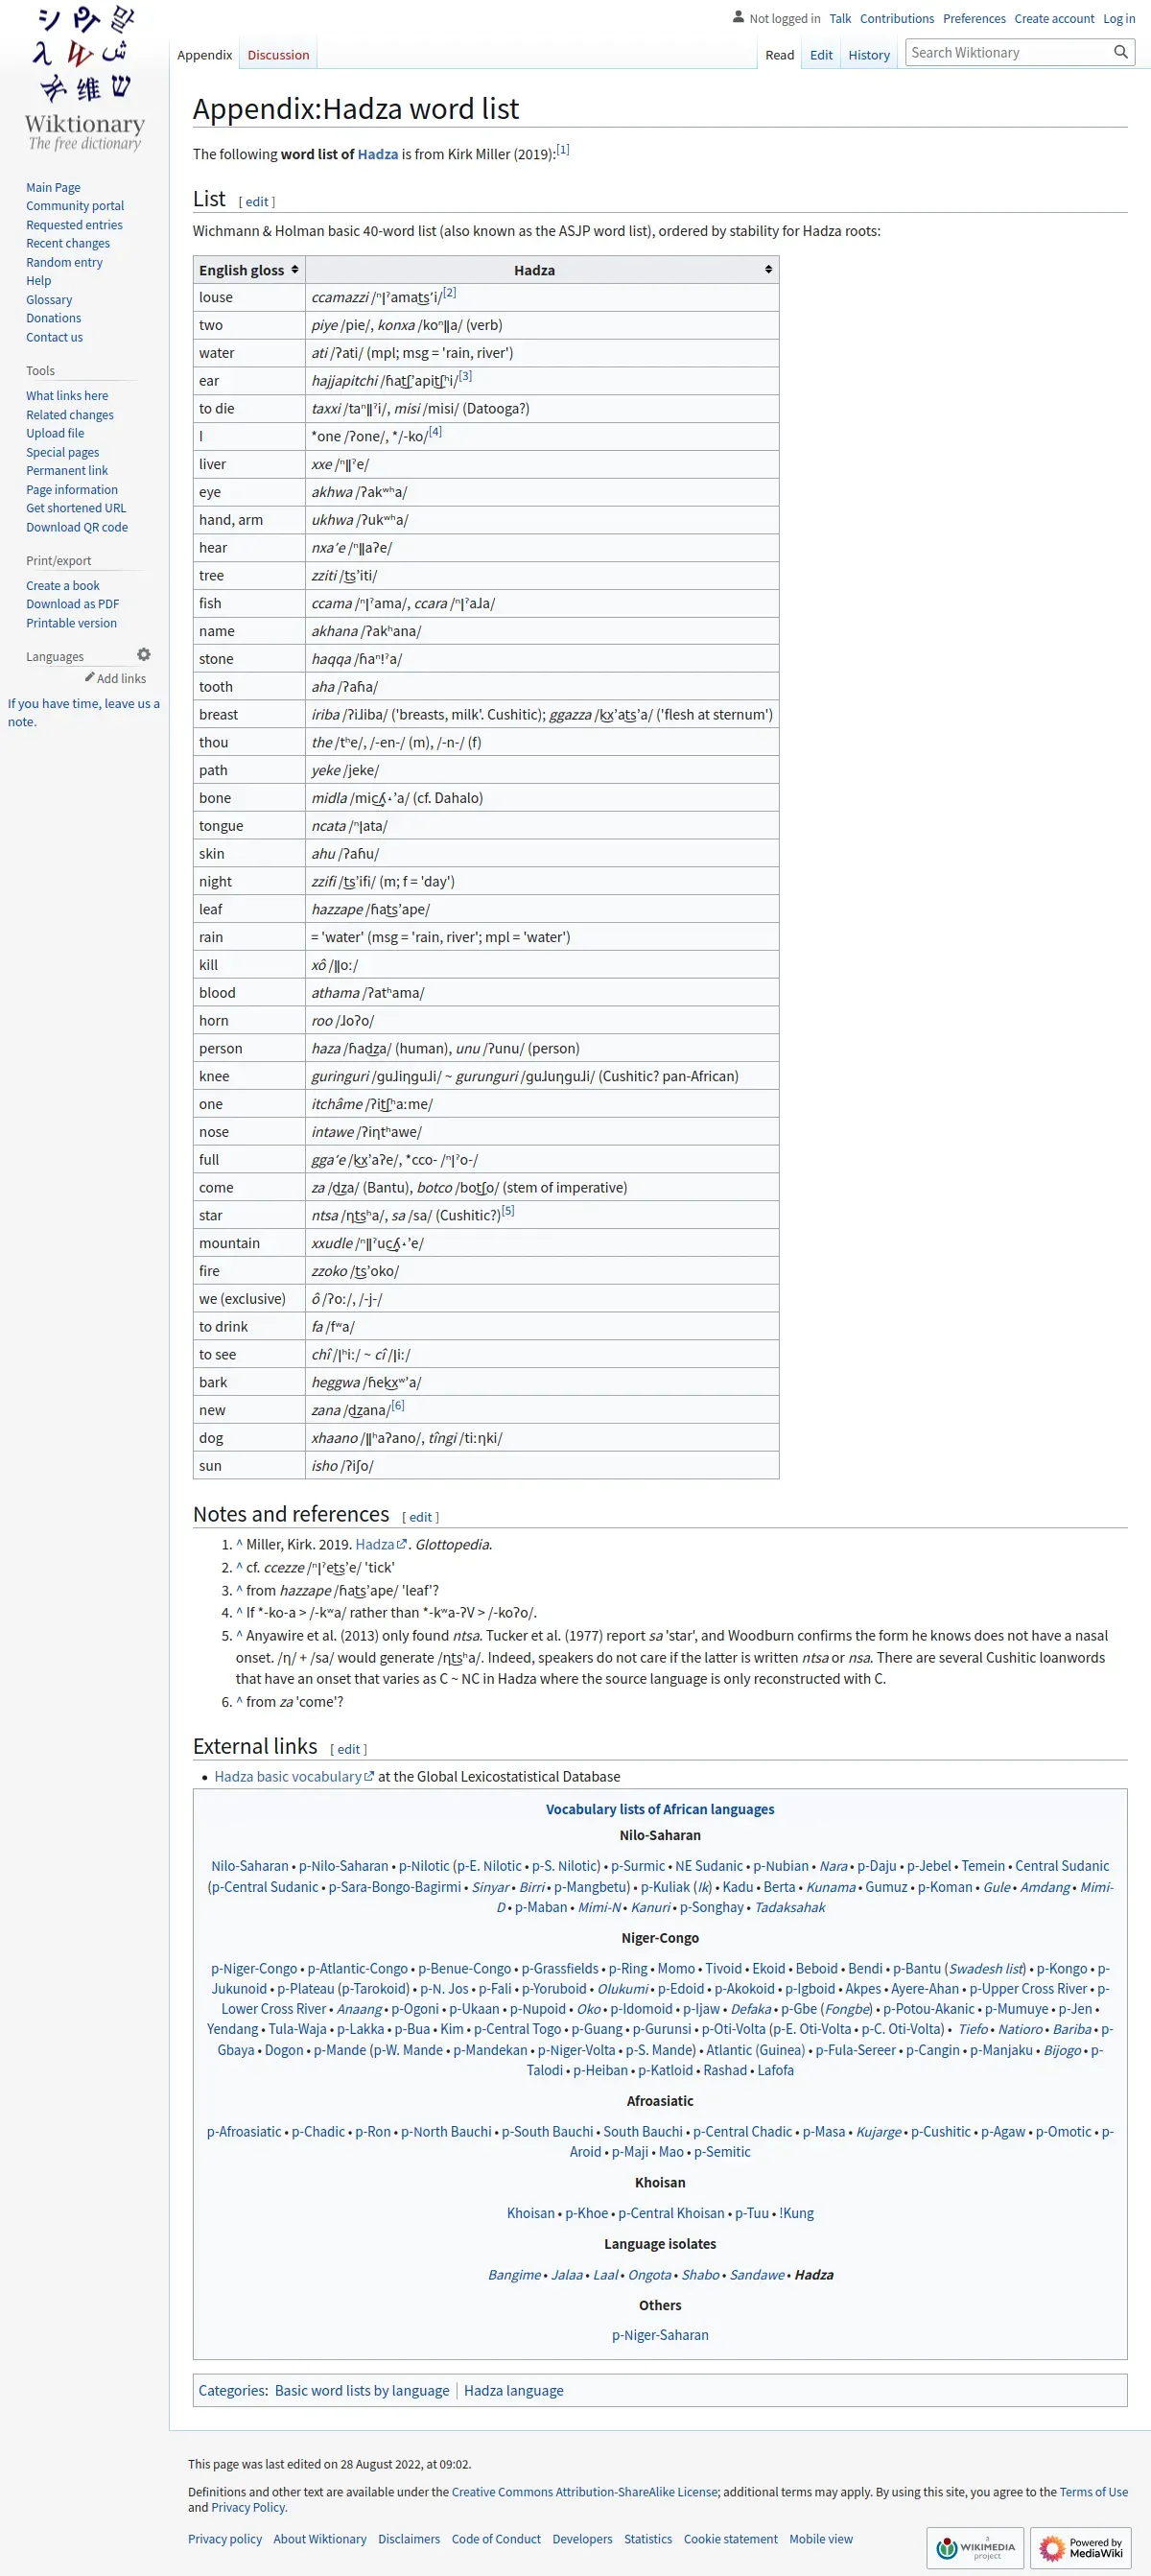Open the Edit tab
Viewport: 1151px width, 2576px height.
821,55
